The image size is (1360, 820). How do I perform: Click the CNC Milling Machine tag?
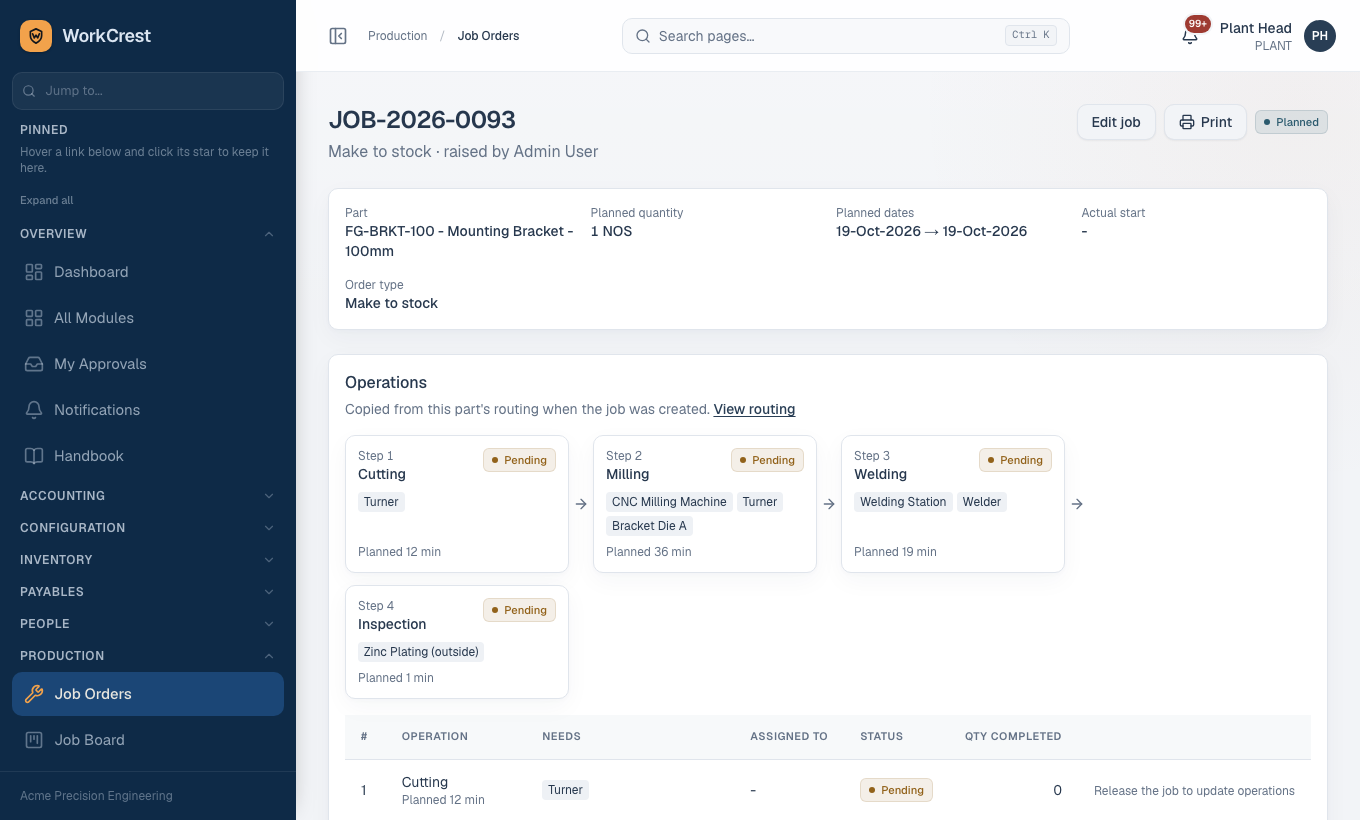[669, 502]
